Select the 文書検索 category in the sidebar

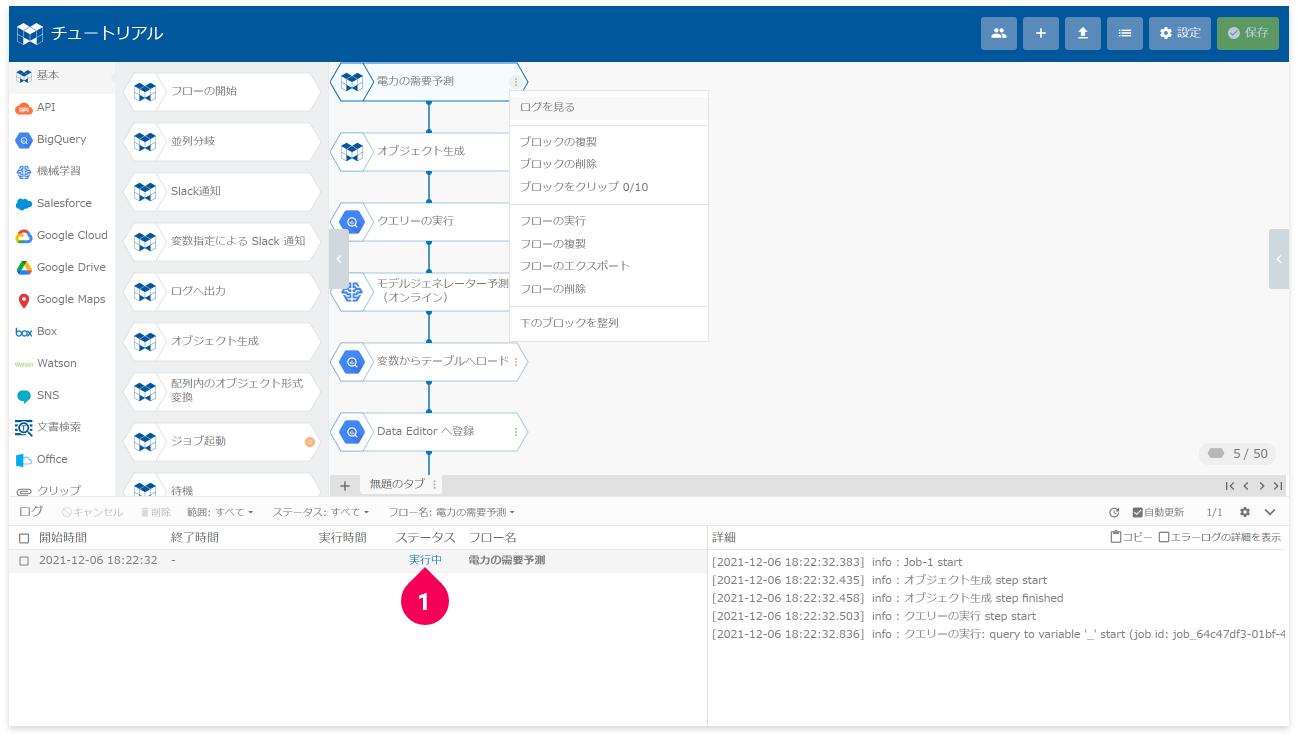(62, 427)
